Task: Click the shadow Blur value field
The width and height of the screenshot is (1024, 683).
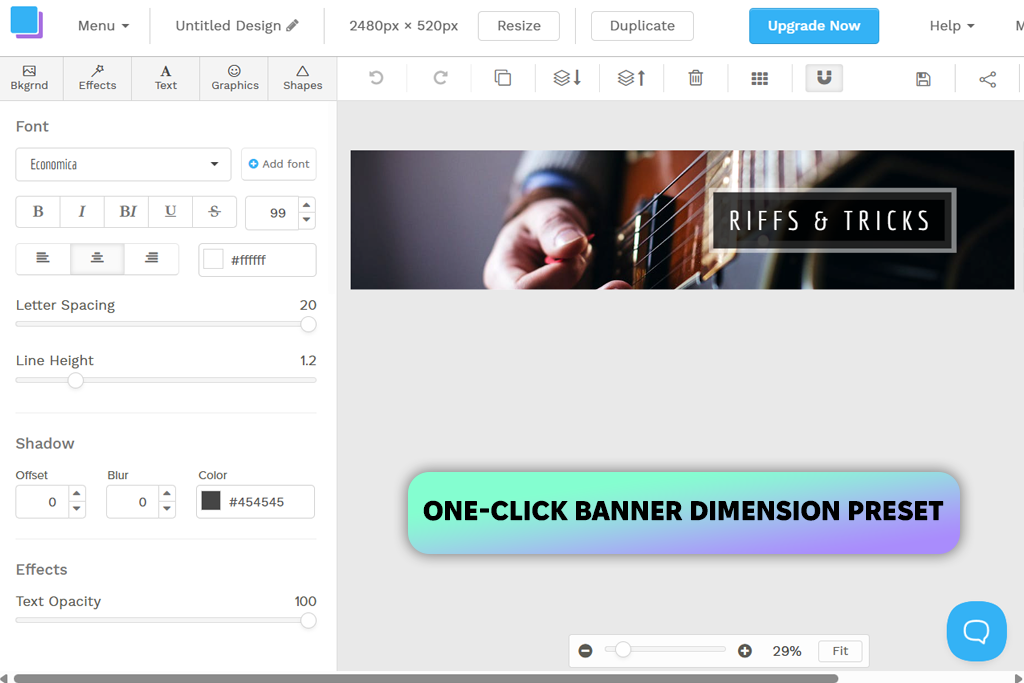Action: point(133,501)
